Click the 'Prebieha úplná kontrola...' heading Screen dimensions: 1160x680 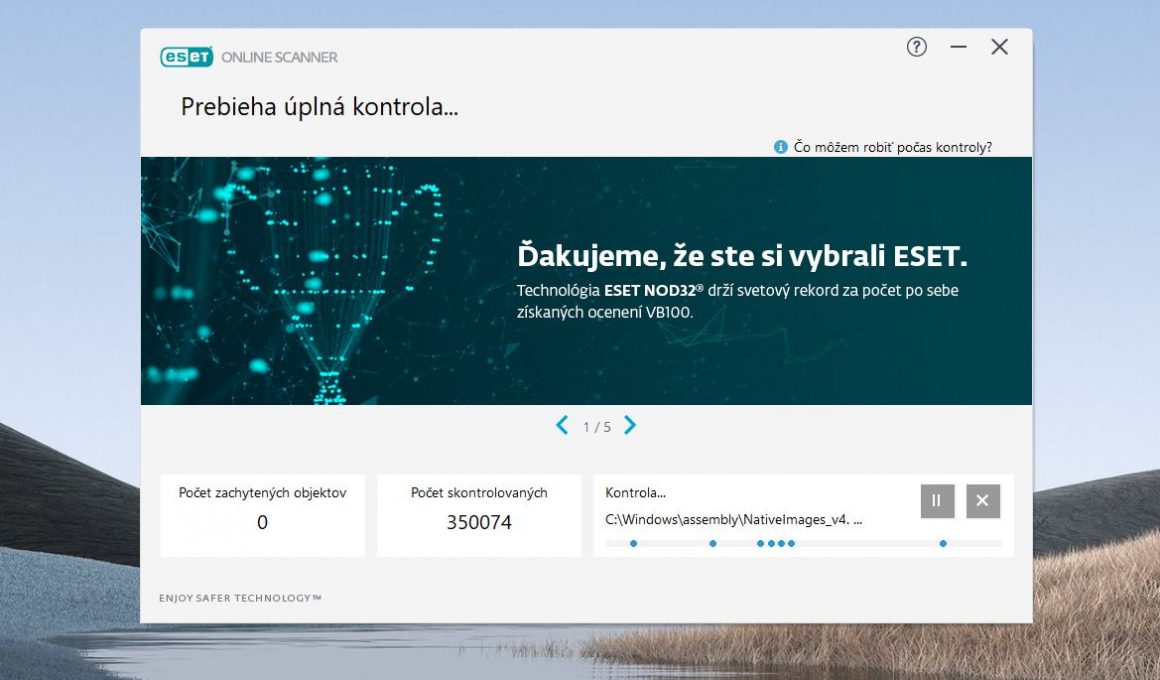[319, 108]
